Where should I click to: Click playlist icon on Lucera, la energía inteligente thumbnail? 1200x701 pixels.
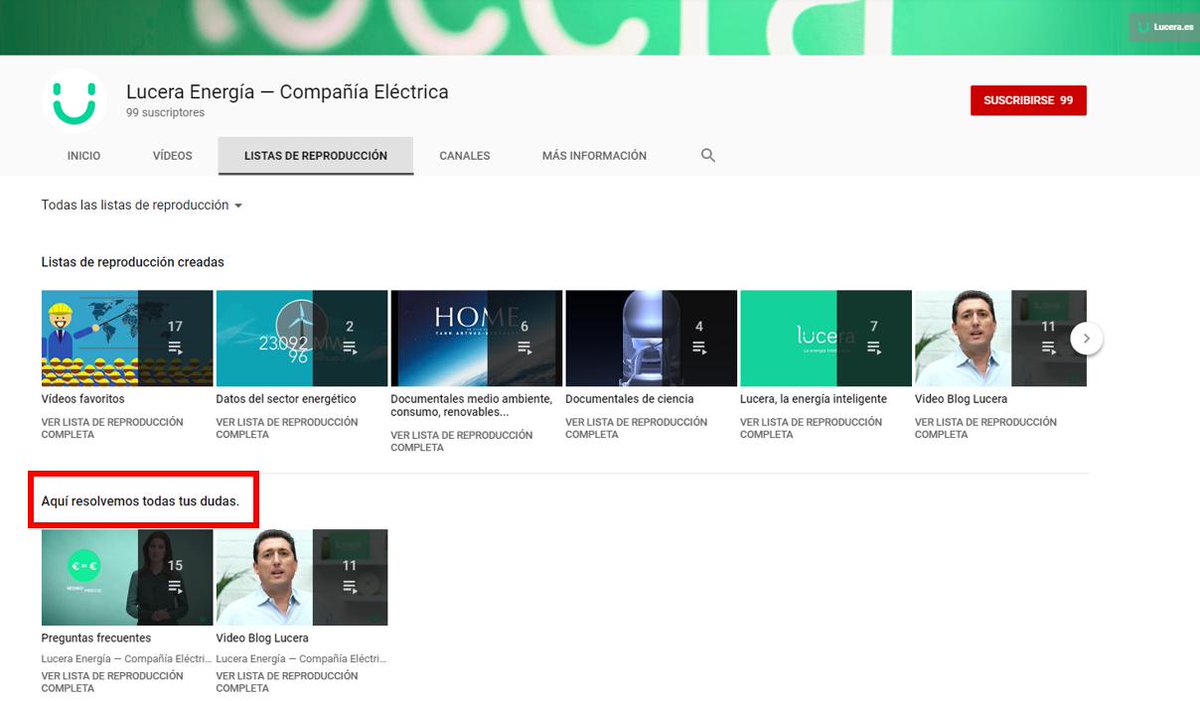pyautogui.click(x=874, y=348)
